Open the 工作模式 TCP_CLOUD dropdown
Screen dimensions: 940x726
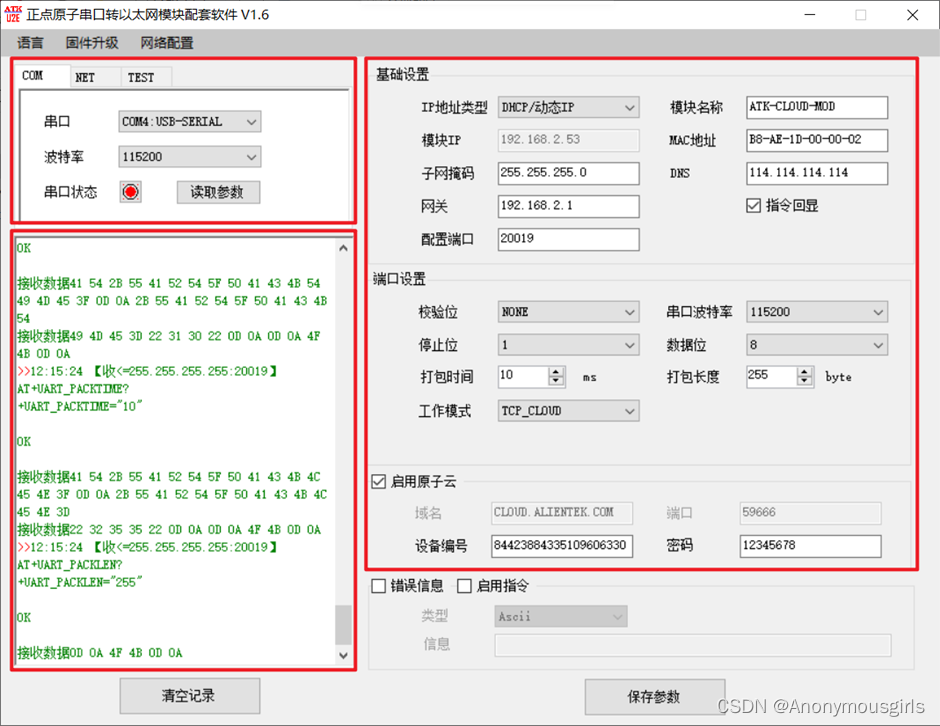568,411
